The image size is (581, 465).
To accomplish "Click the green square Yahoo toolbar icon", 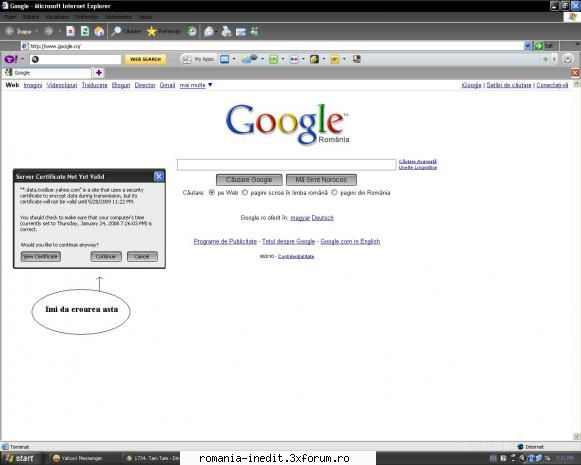I will [273, 59].
